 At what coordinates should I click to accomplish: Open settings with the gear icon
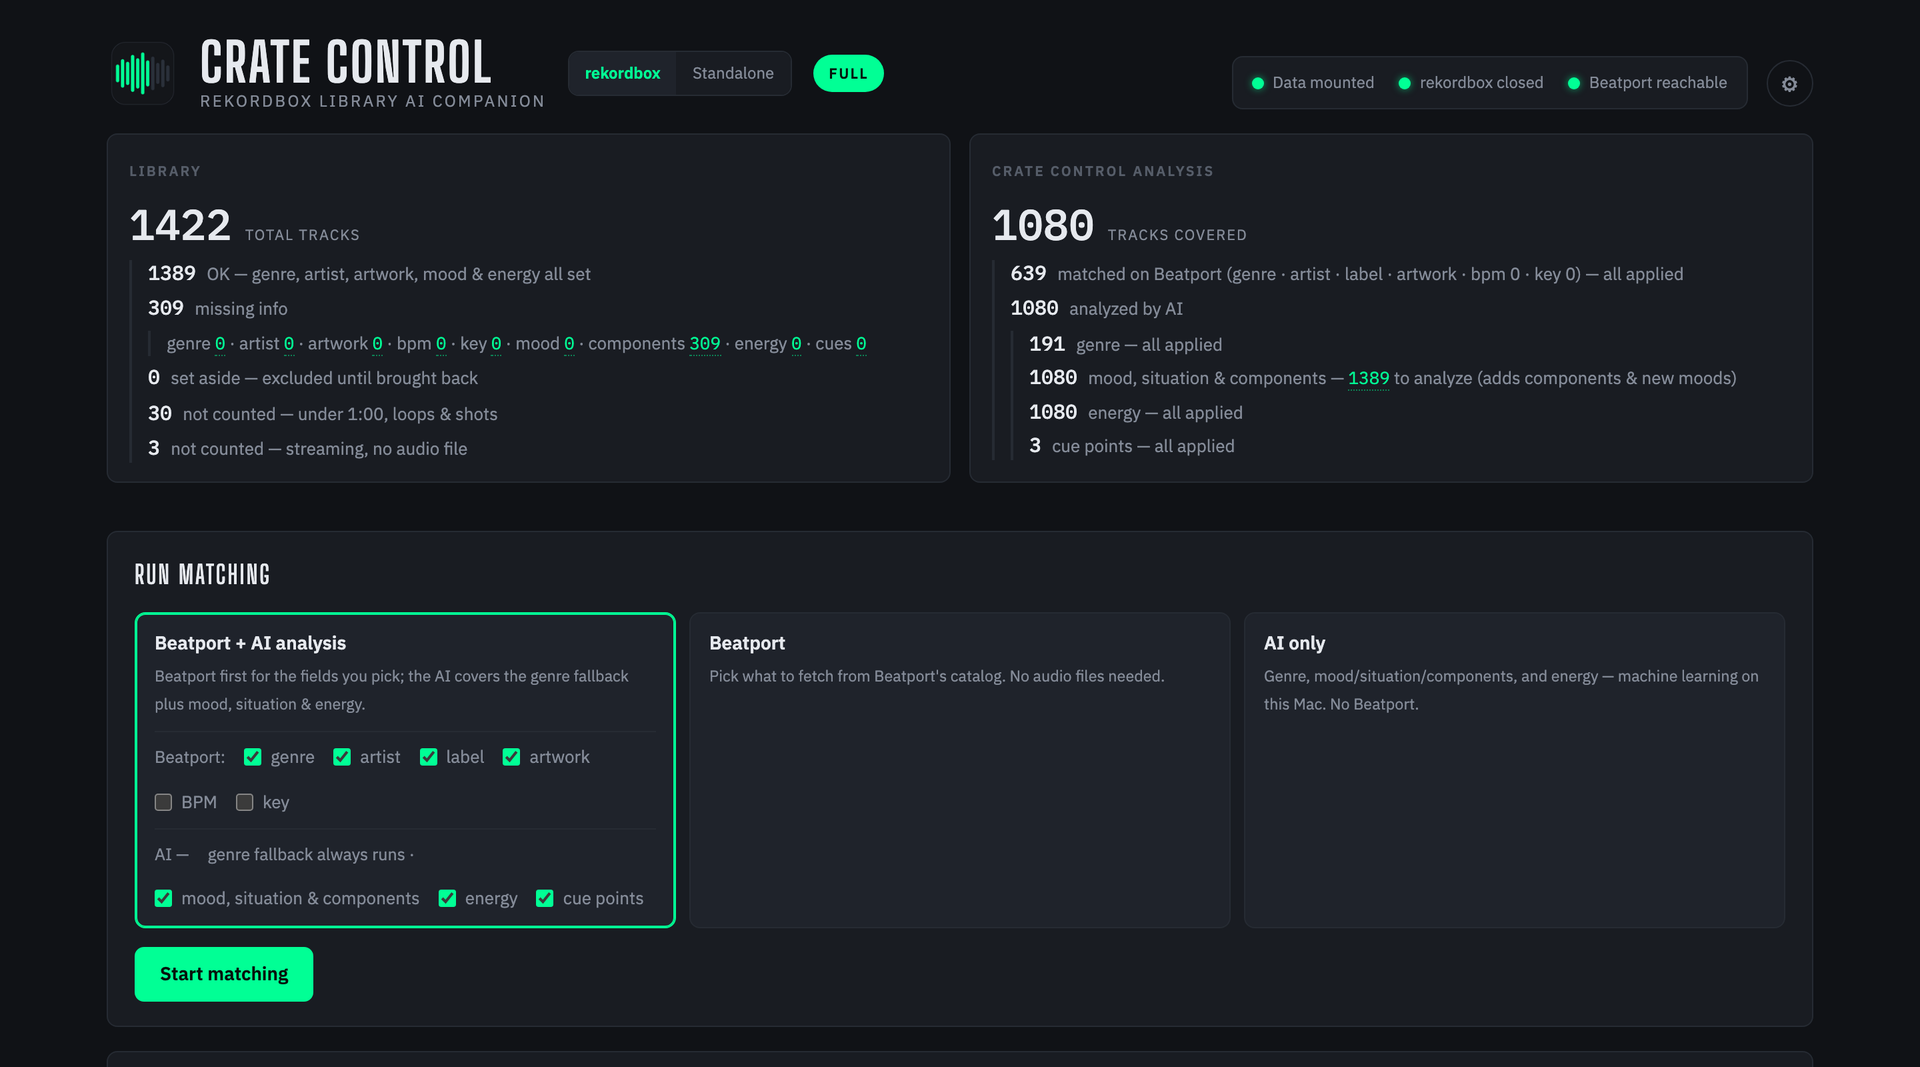[x=1789, y=83]
